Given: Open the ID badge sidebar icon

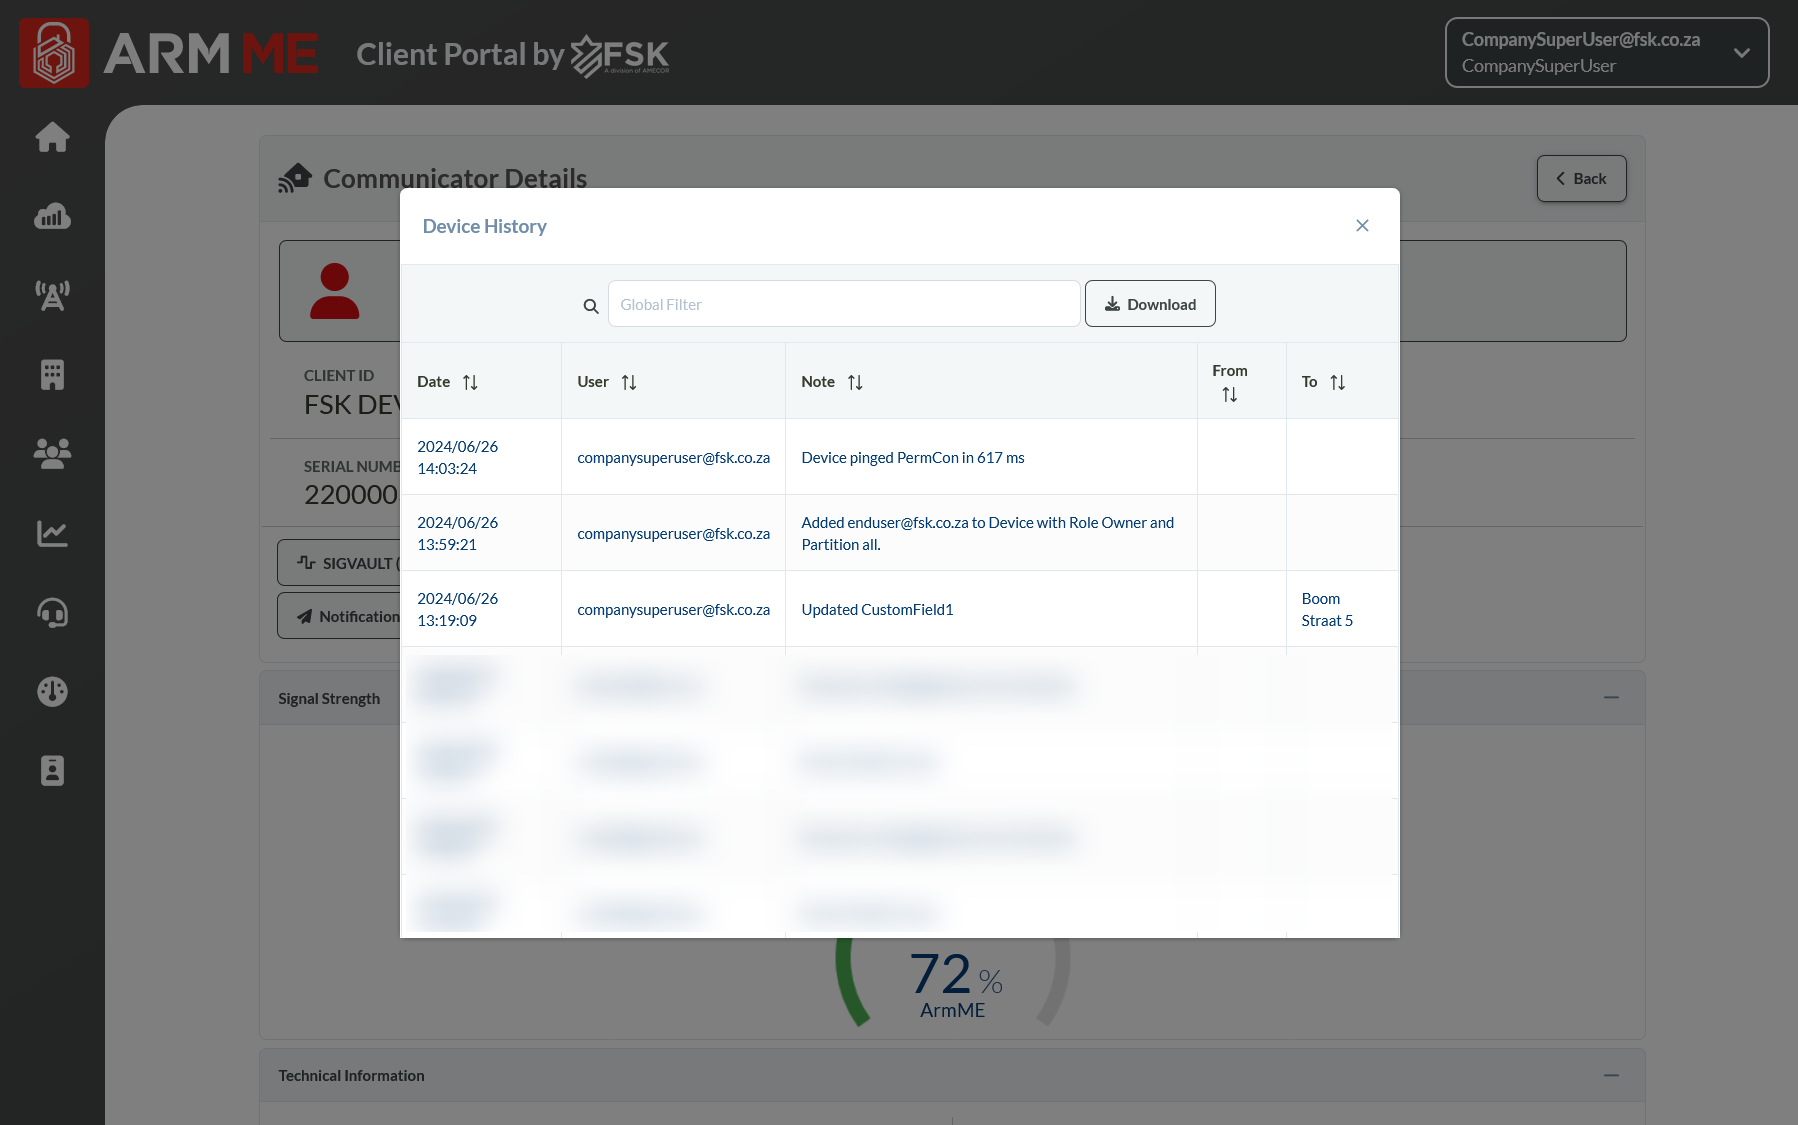Looking at the screenshot, I should [52, 771].
